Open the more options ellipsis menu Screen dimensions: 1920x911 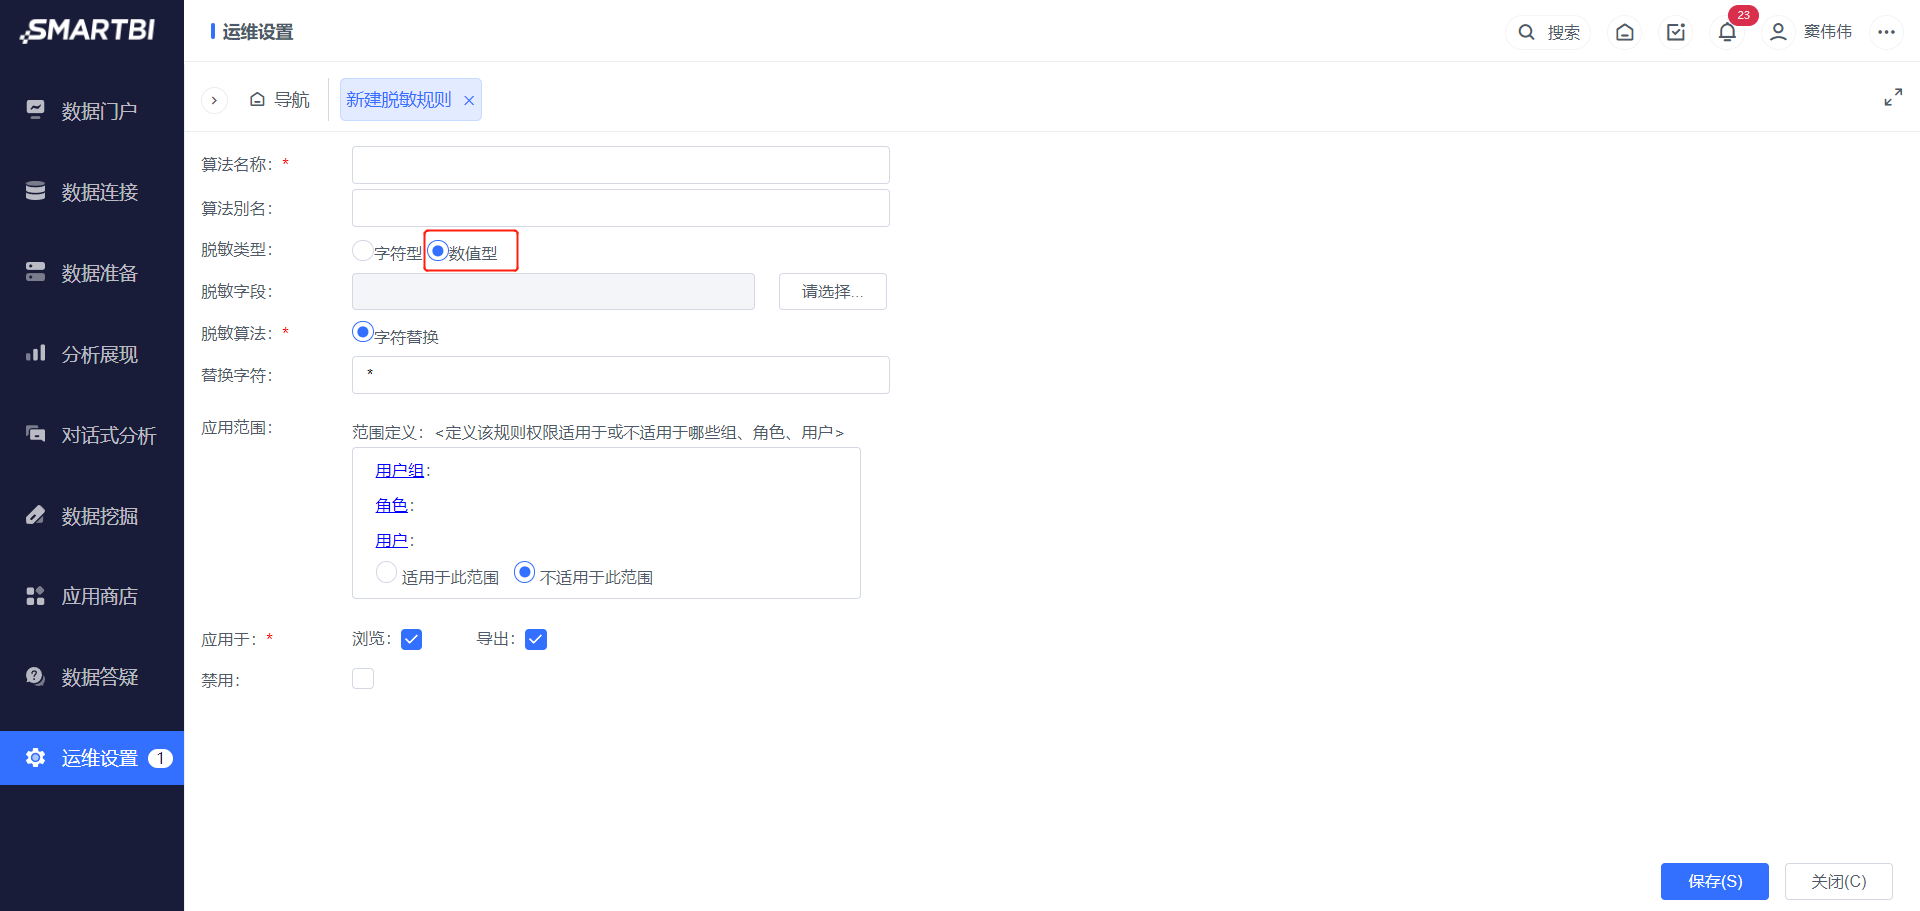click(x=1886, y=32)
